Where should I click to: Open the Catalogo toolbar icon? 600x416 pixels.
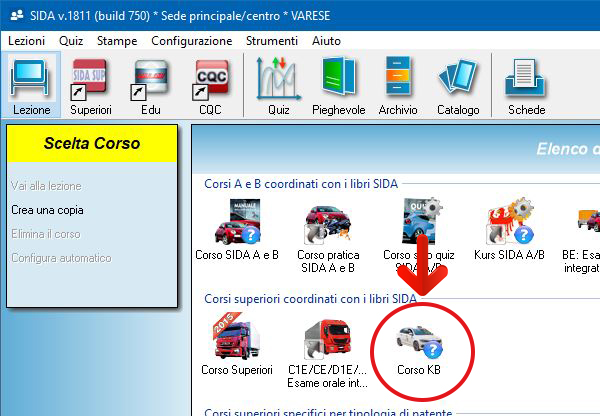(458, 85)
